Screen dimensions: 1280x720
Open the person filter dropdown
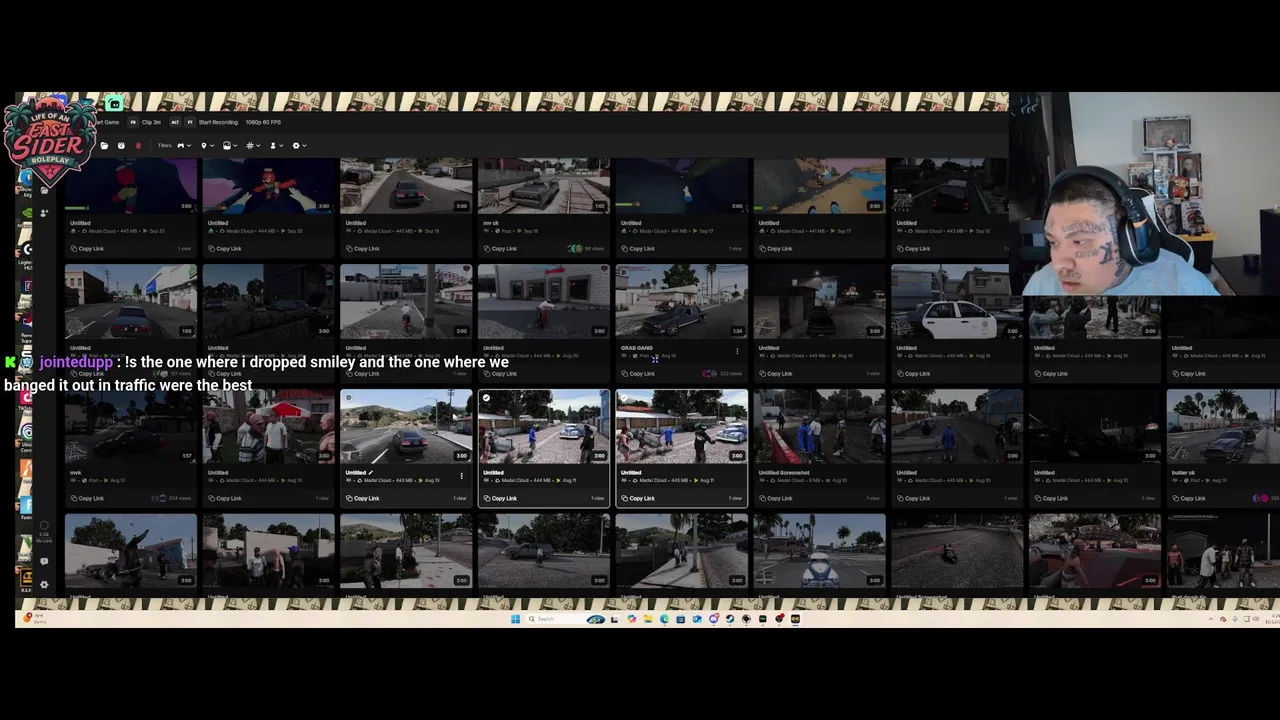coord(275,146)
